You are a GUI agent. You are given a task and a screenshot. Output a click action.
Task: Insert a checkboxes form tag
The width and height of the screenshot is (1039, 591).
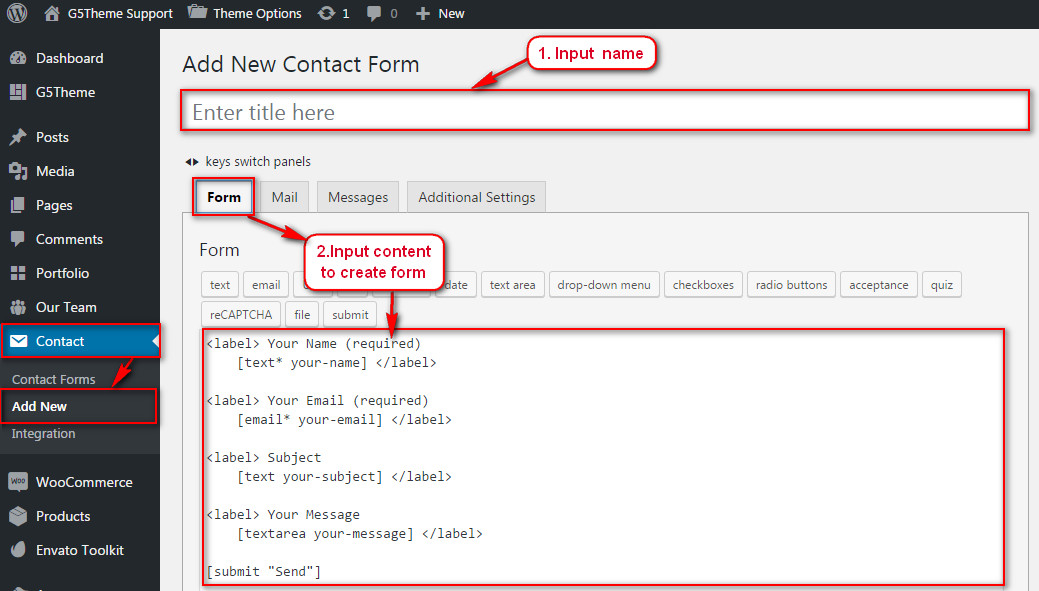pyautogui.click(x=703, y=285)
